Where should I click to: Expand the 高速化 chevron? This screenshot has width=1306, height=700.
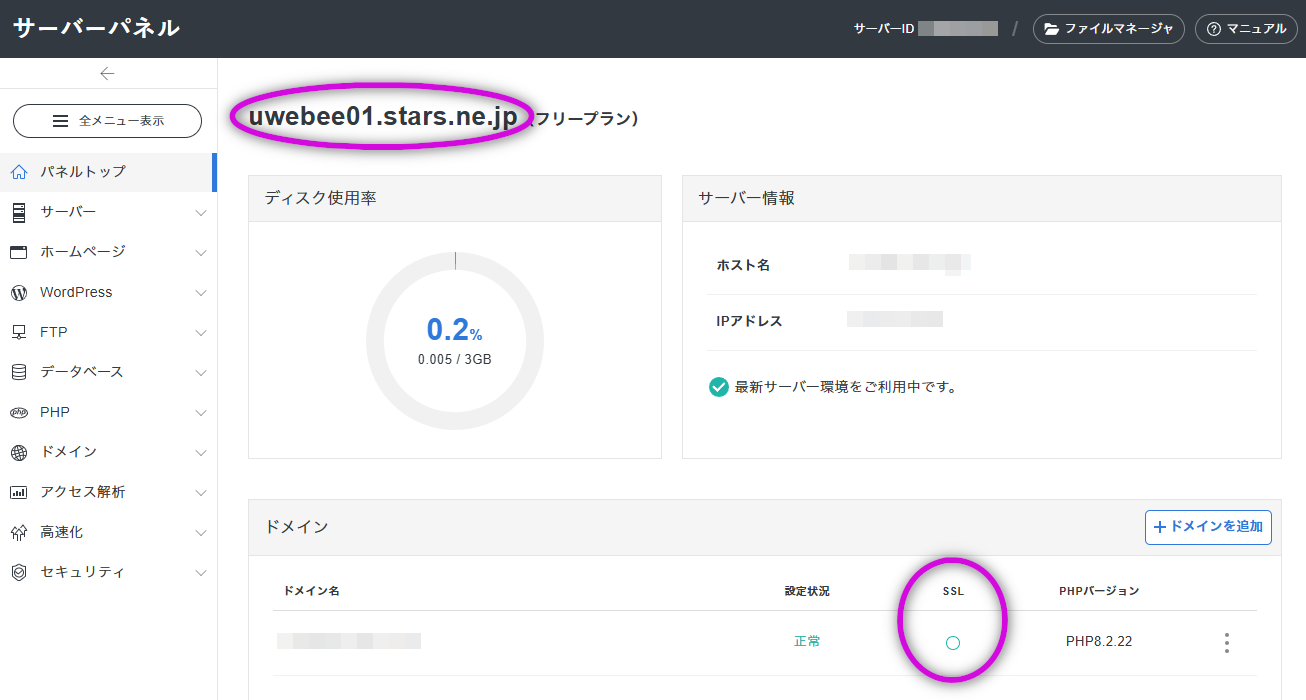[x=201, y=533]
